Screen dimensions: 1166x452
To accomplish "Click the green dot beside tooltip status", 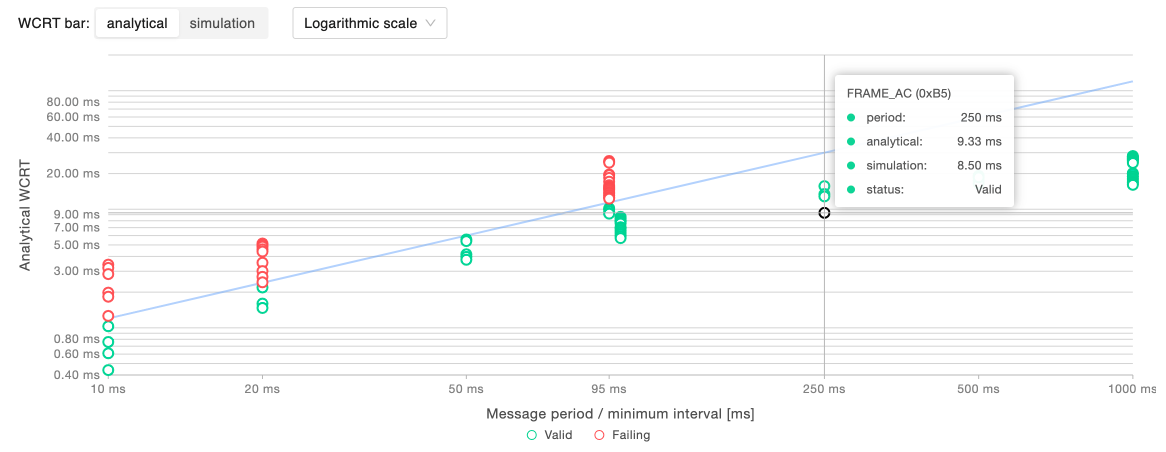I will pos(850,189).
